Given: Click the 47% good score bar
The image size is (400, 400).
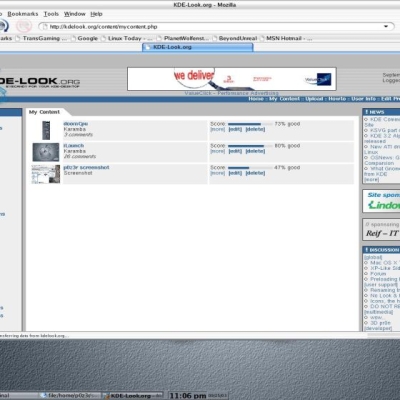Looking at the screenshot, I should pyautogui.click(x=250, y=168).
